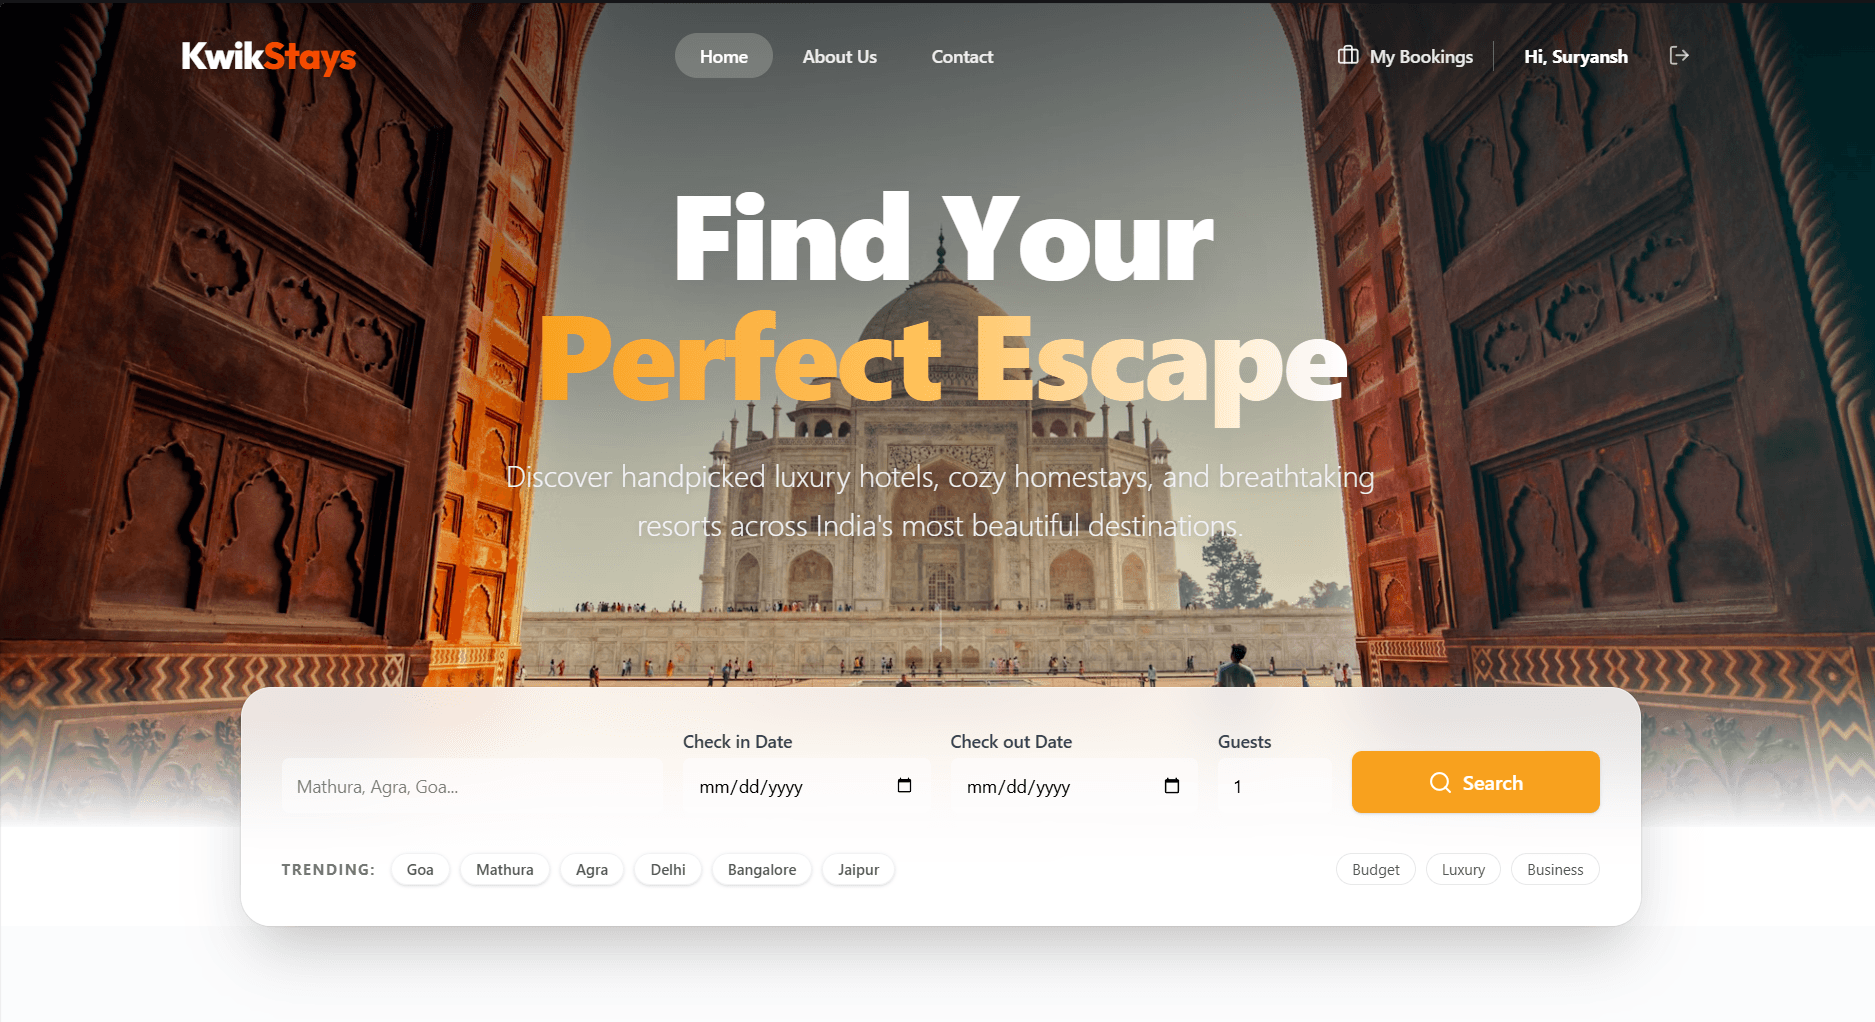Open the Check in Date calendar picker icon
Image resolution: width=1875 pixels, height=1022 pixels.
(904, 786)
